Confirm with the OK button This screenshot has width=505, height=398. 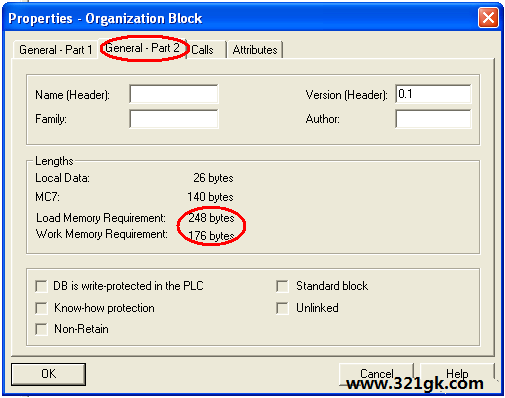point(49,374)
